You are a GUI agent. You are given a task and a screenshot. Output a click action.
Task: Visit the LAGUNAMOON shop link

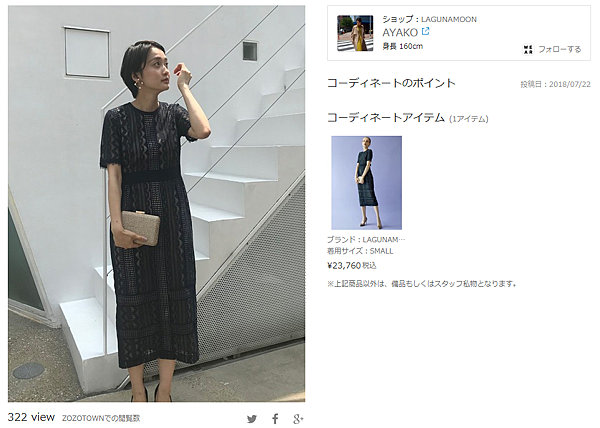click(449, 19)
